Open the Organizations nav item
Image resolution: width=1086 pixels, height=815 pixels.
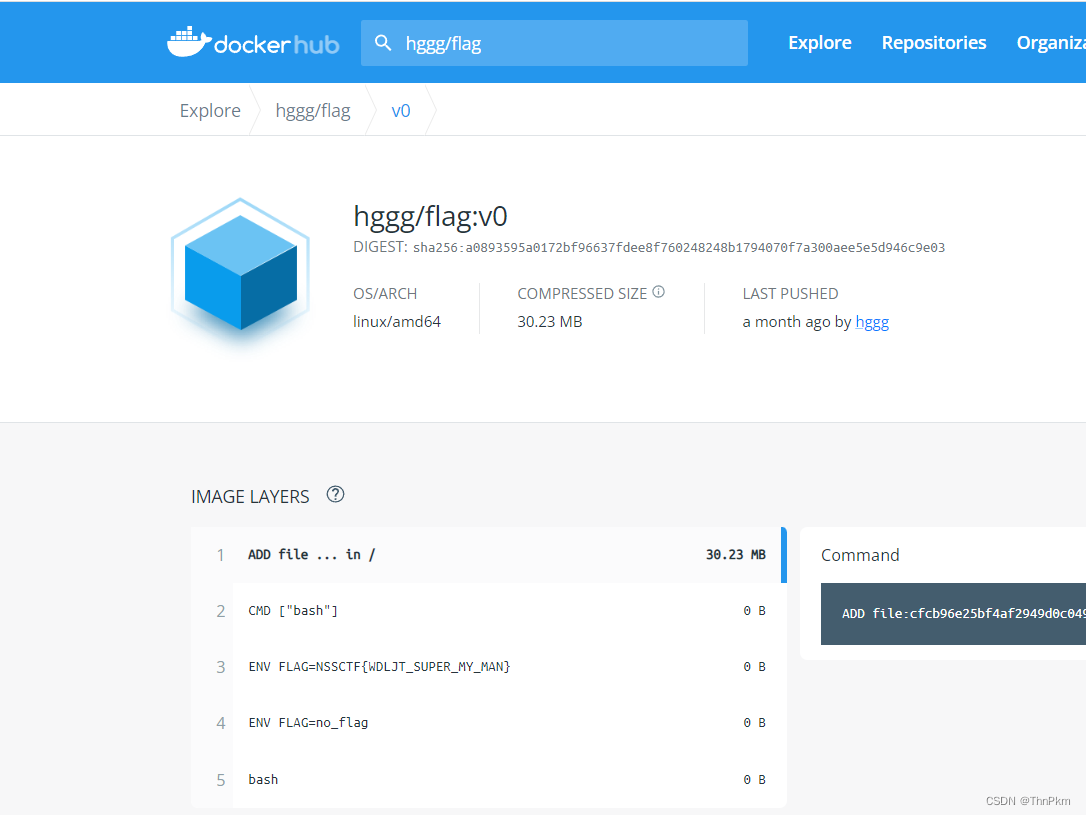(x=1051, y=43)
